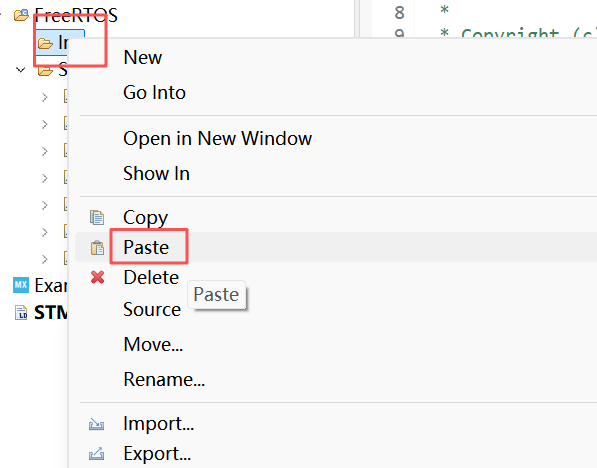
Task: Click the Export icon
Action: (96, 454)
